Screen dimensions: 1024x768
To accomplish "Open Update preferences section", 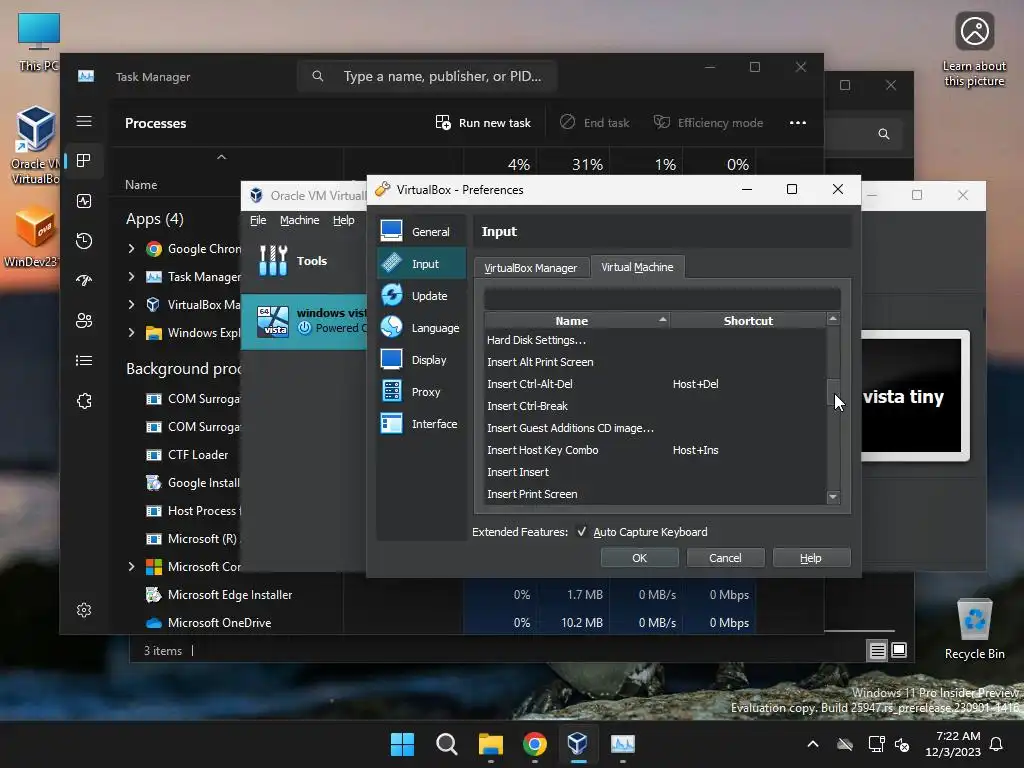I will 421,295.
